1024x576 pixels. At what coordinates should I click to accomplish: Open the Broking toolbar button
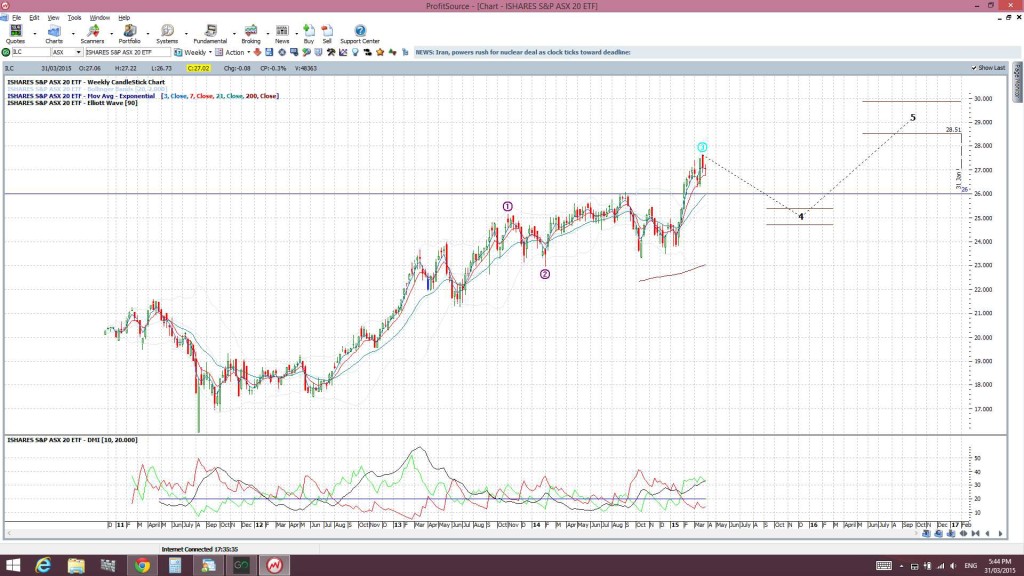click(x=251, y=34)
